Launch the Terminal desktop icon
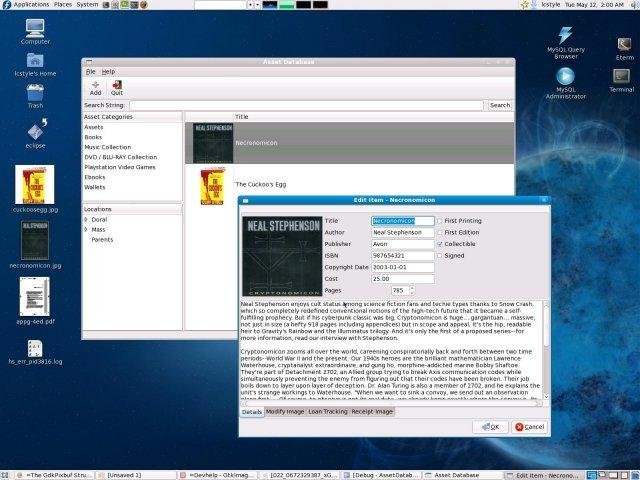This screenshot has height=480, width=640. point(621,76)
